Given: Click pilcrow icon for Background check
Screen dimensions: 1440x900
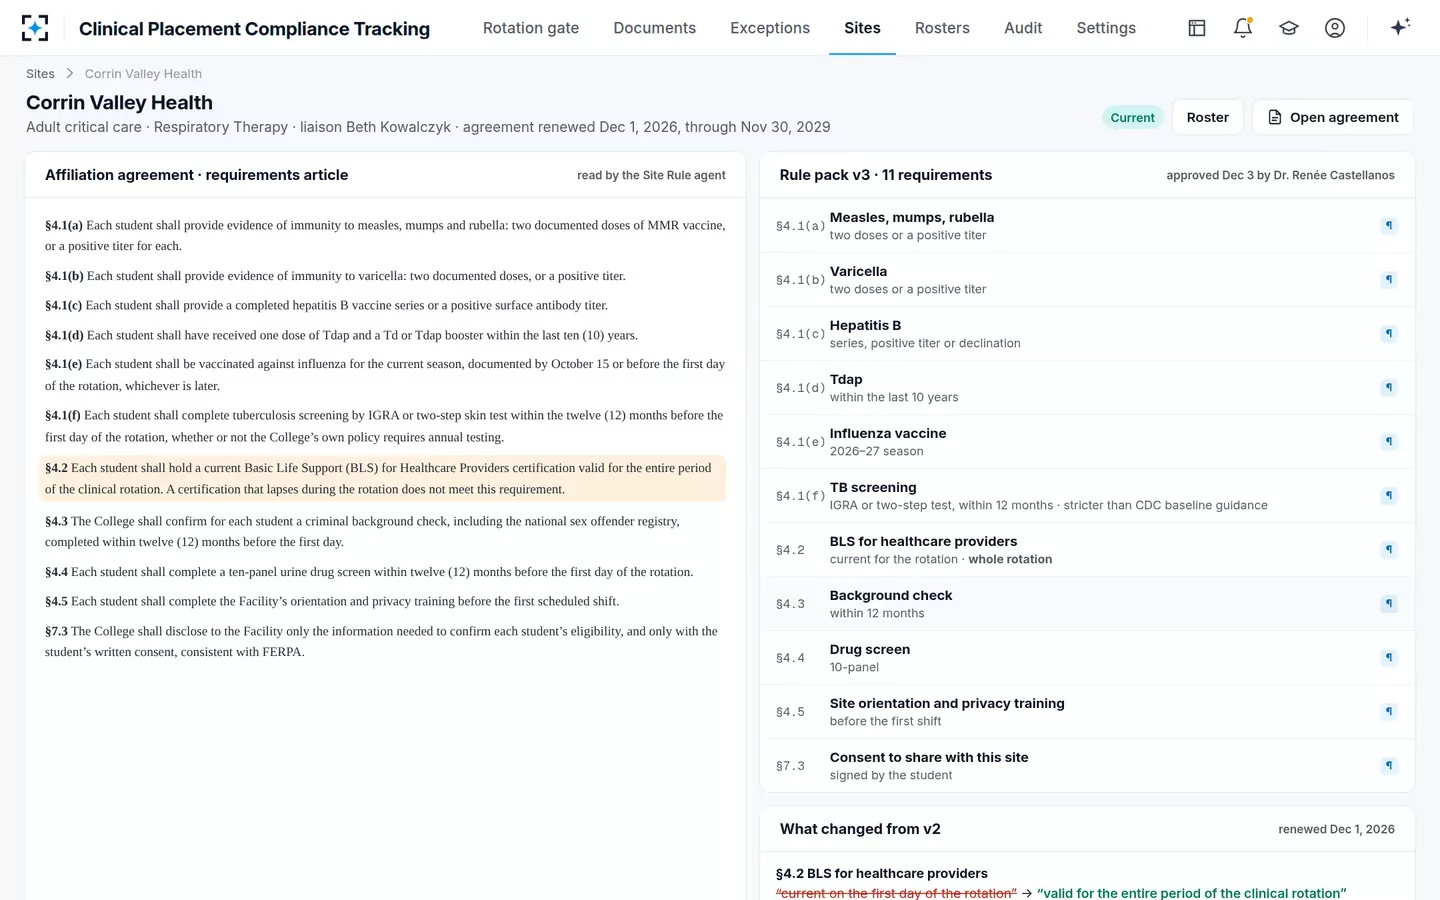Looking at the screenshot, I should point(1389,604).
